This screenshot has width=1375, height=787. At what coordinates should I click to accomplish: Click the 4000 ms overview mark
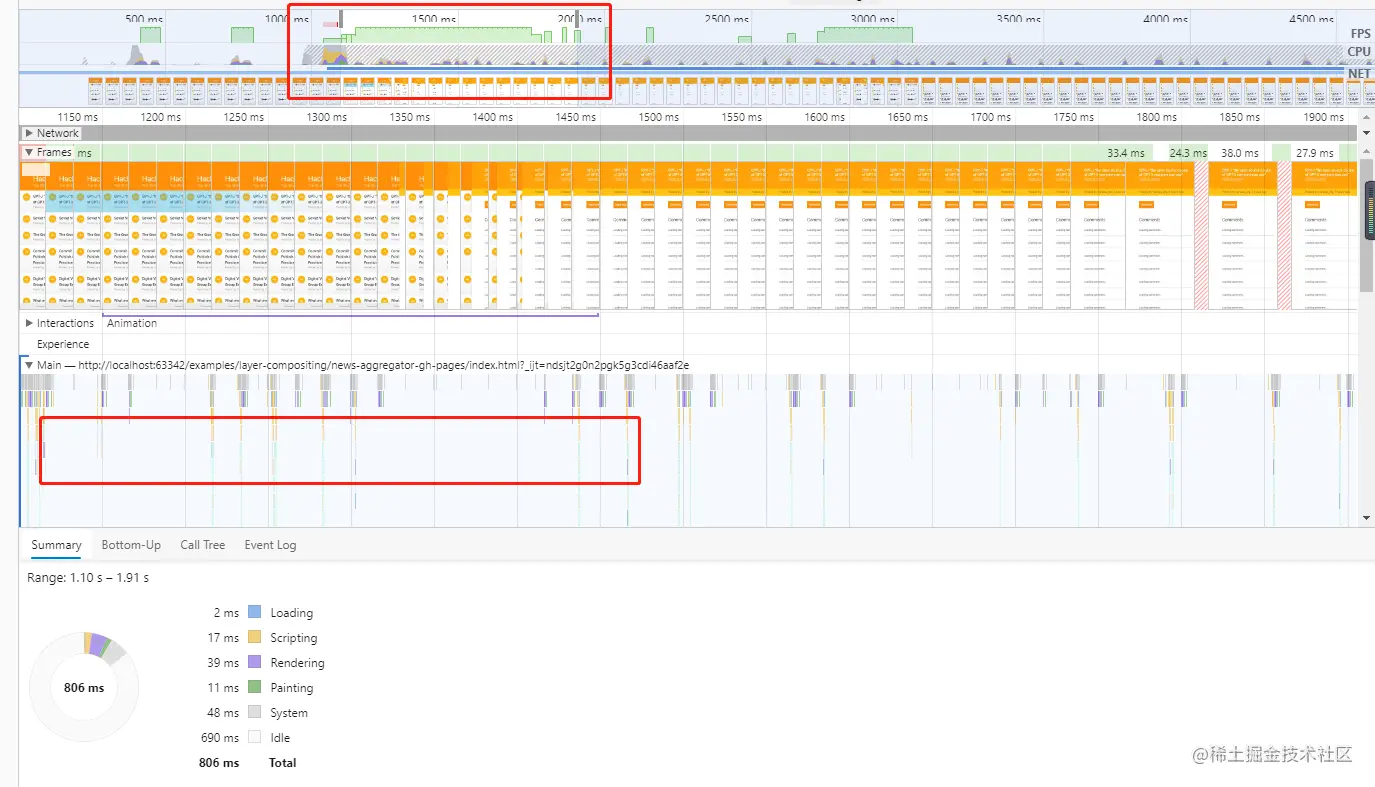[x=1165, y=19]
